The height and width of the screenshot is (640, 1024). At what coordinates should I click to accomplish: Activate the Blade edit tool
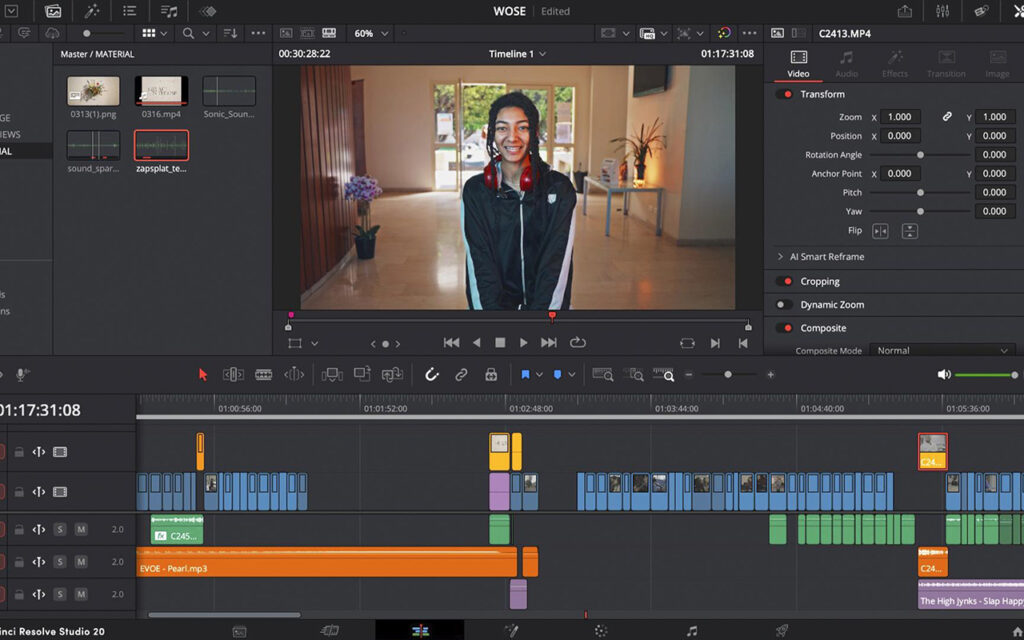[x=263, y=374]
